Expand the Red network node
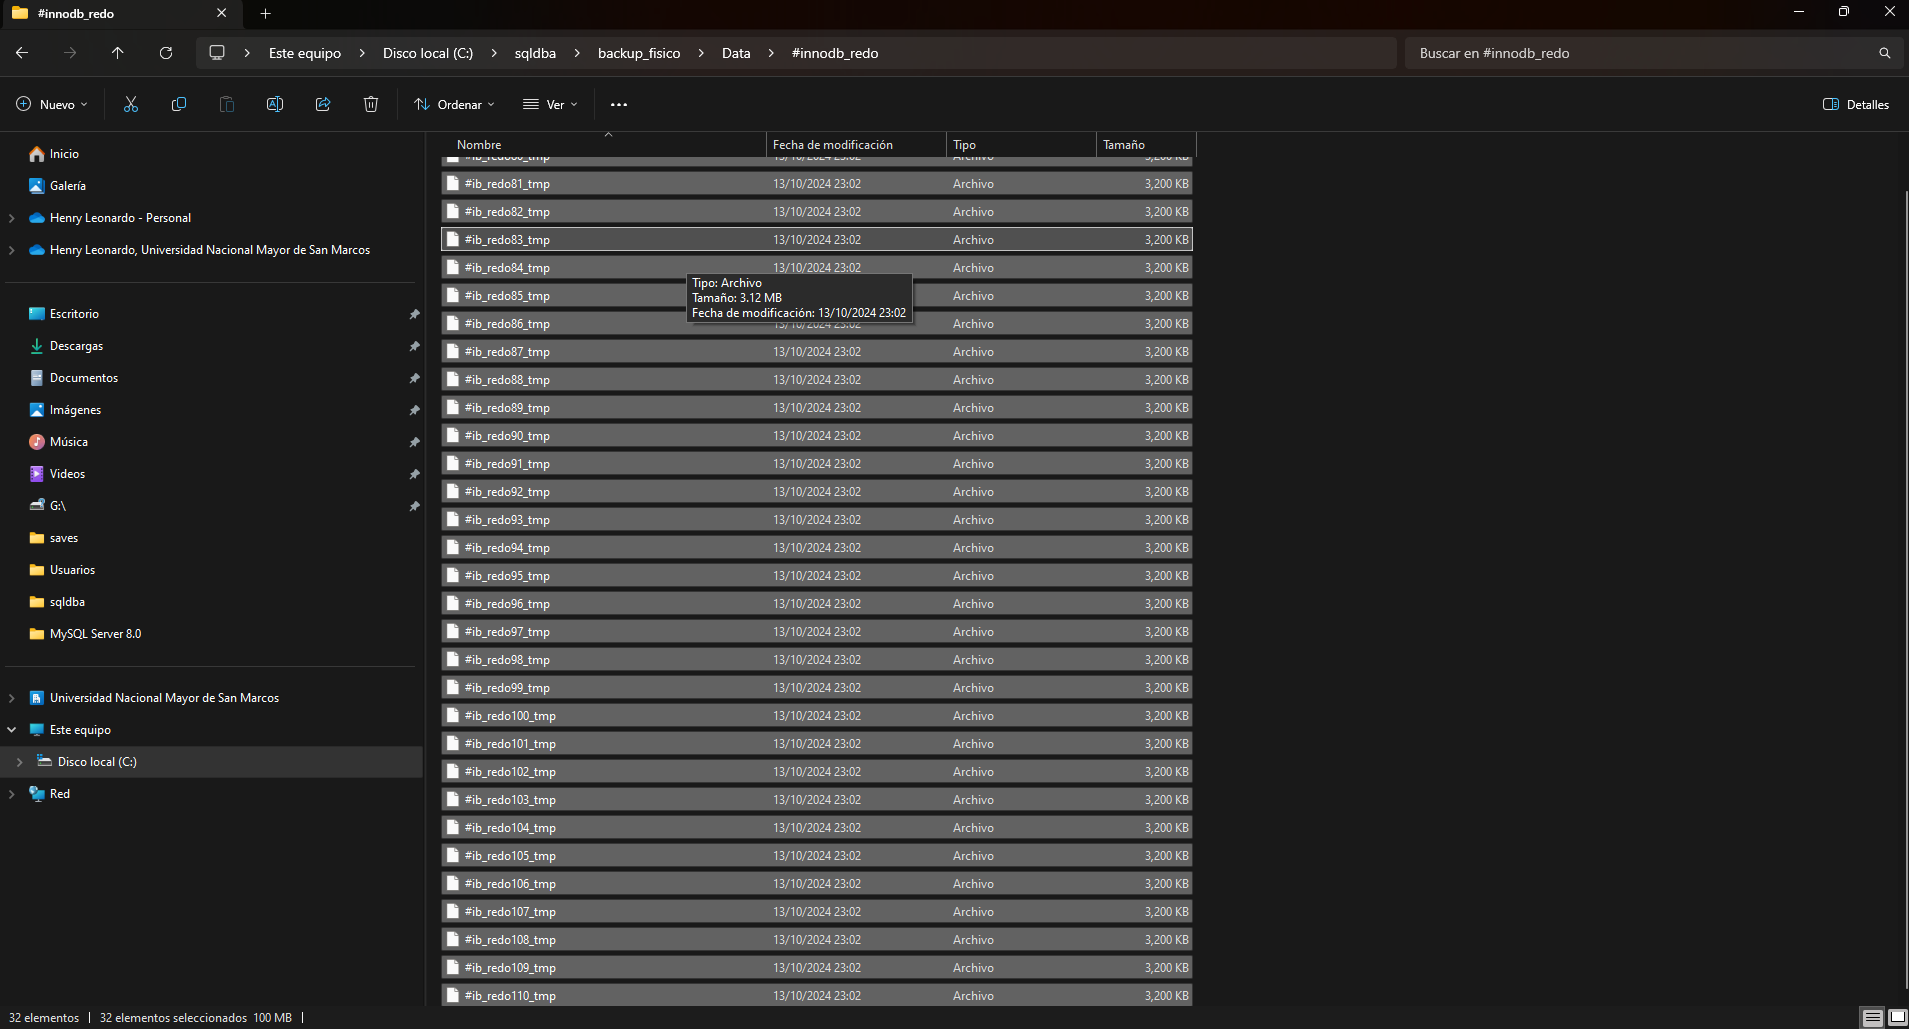The height and width of the screenshot is (1029, 1909). 12,794
